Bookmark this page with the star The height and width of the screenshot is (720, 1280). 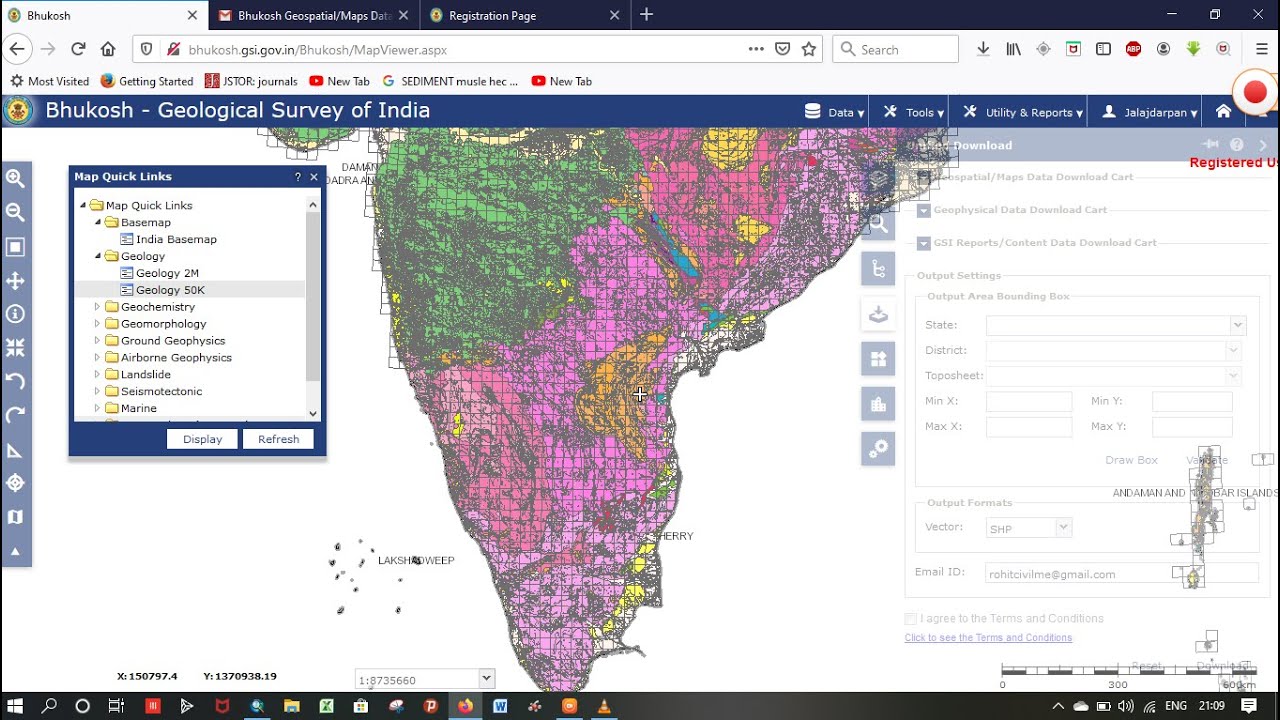pyautogui.click(x=809, y=49)
